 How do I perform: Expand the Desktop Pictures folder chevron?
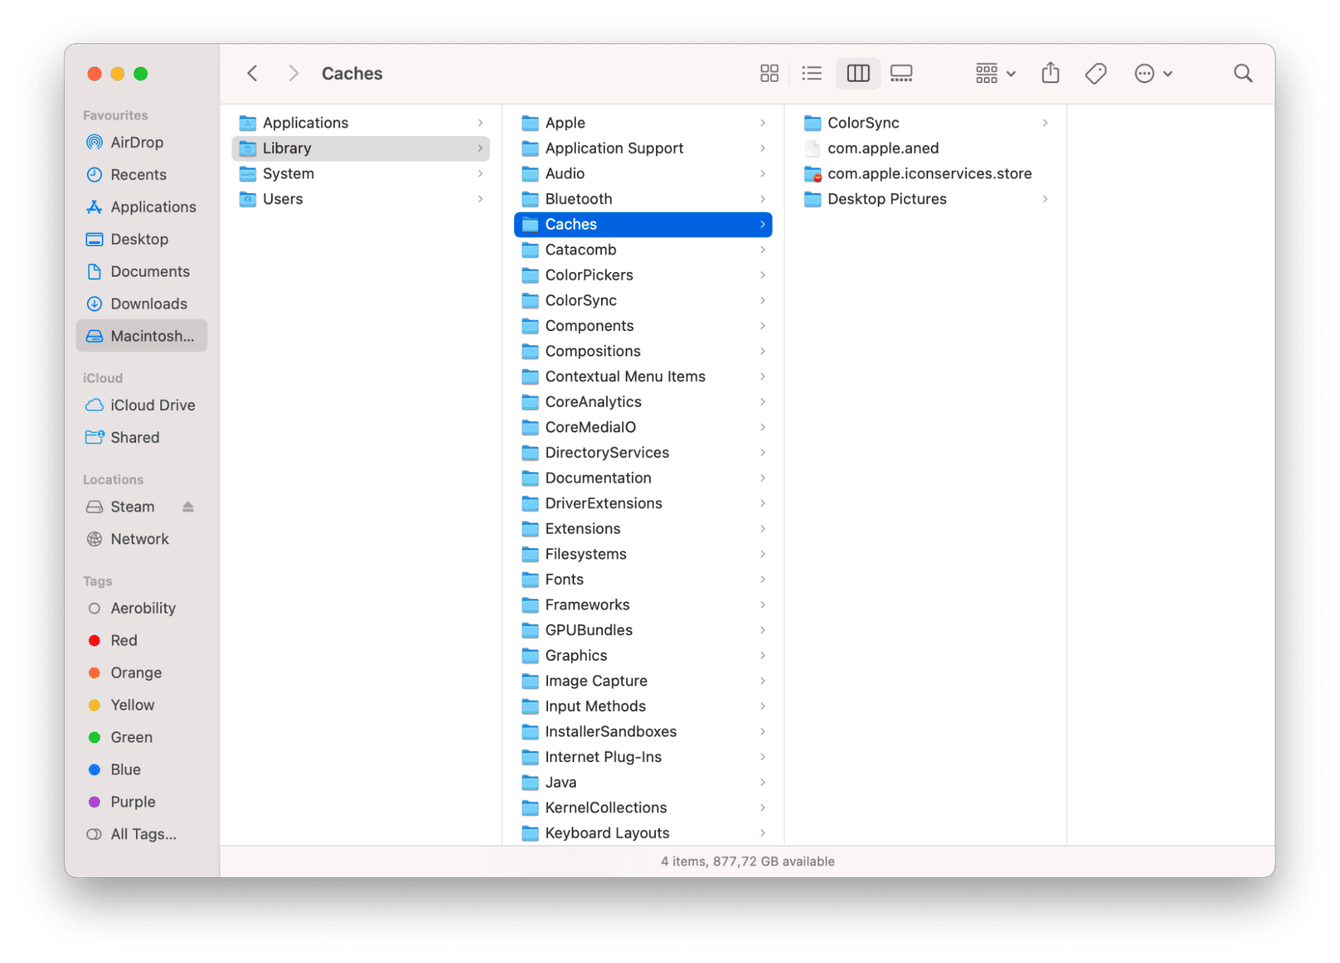(x=1045, y=199)
